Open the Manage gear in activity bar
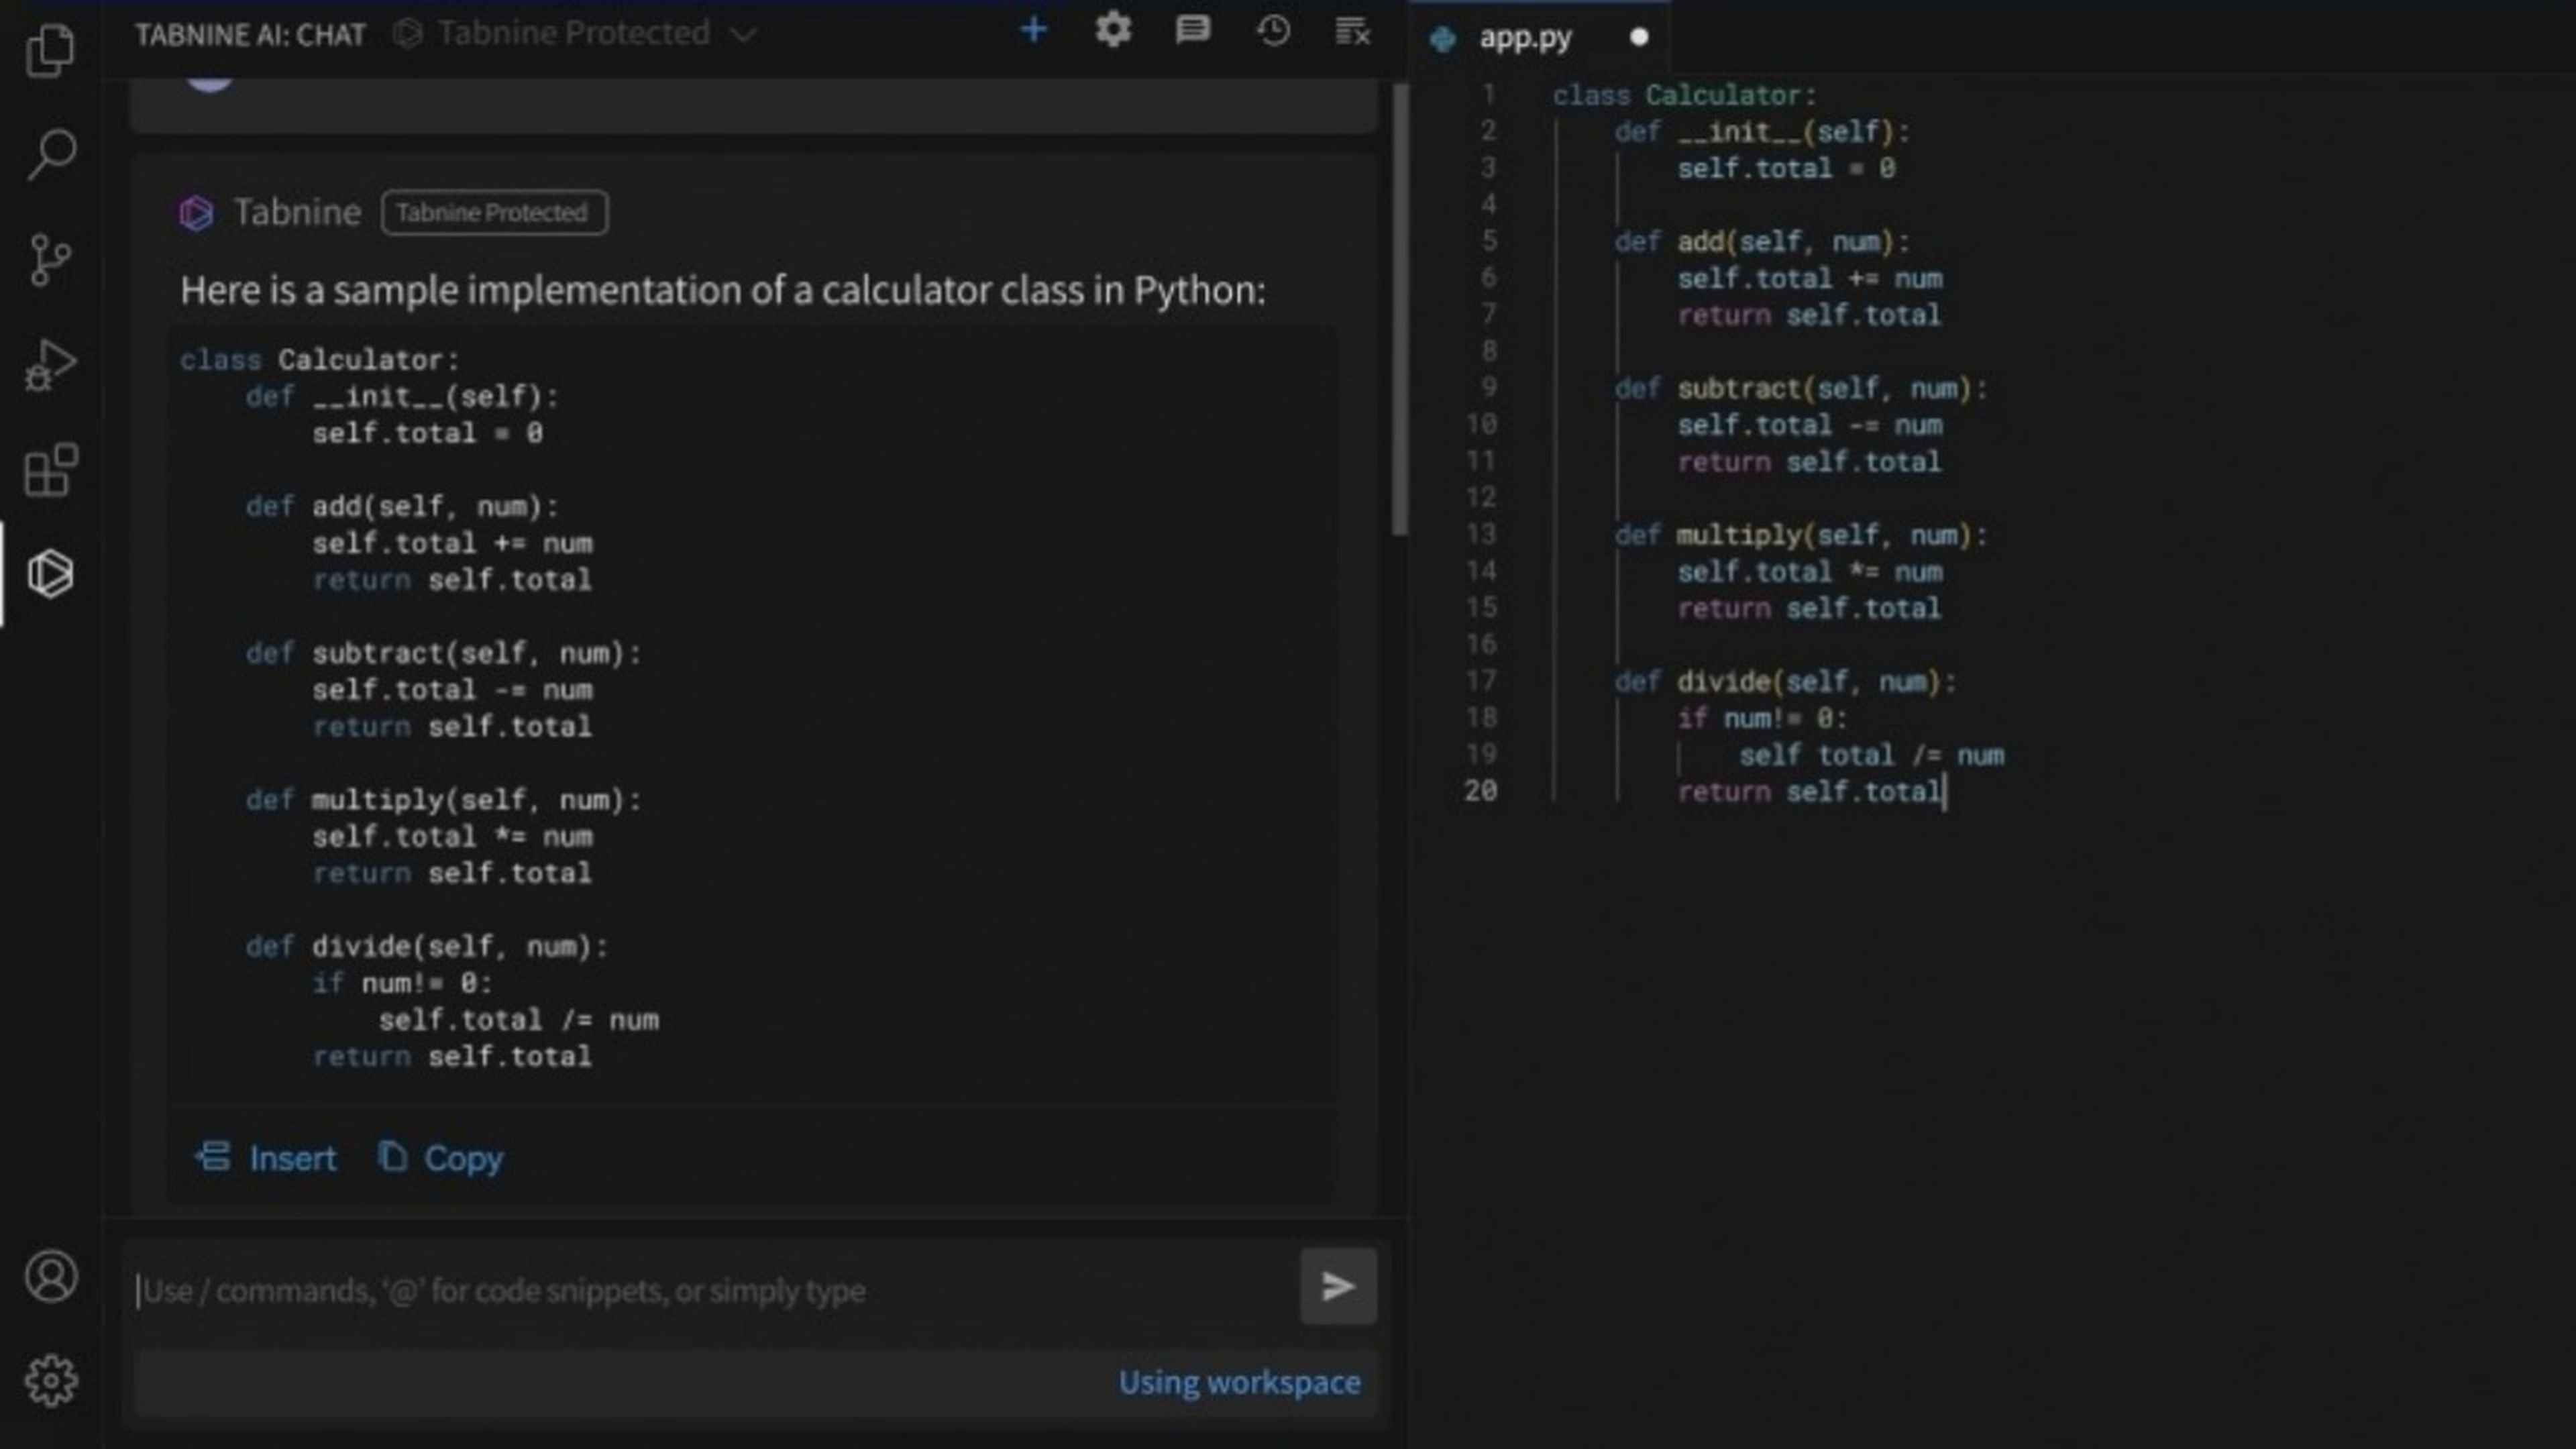This screenshot has width=2576, height=1449. pyautogui.click(x=51, y=1381)
